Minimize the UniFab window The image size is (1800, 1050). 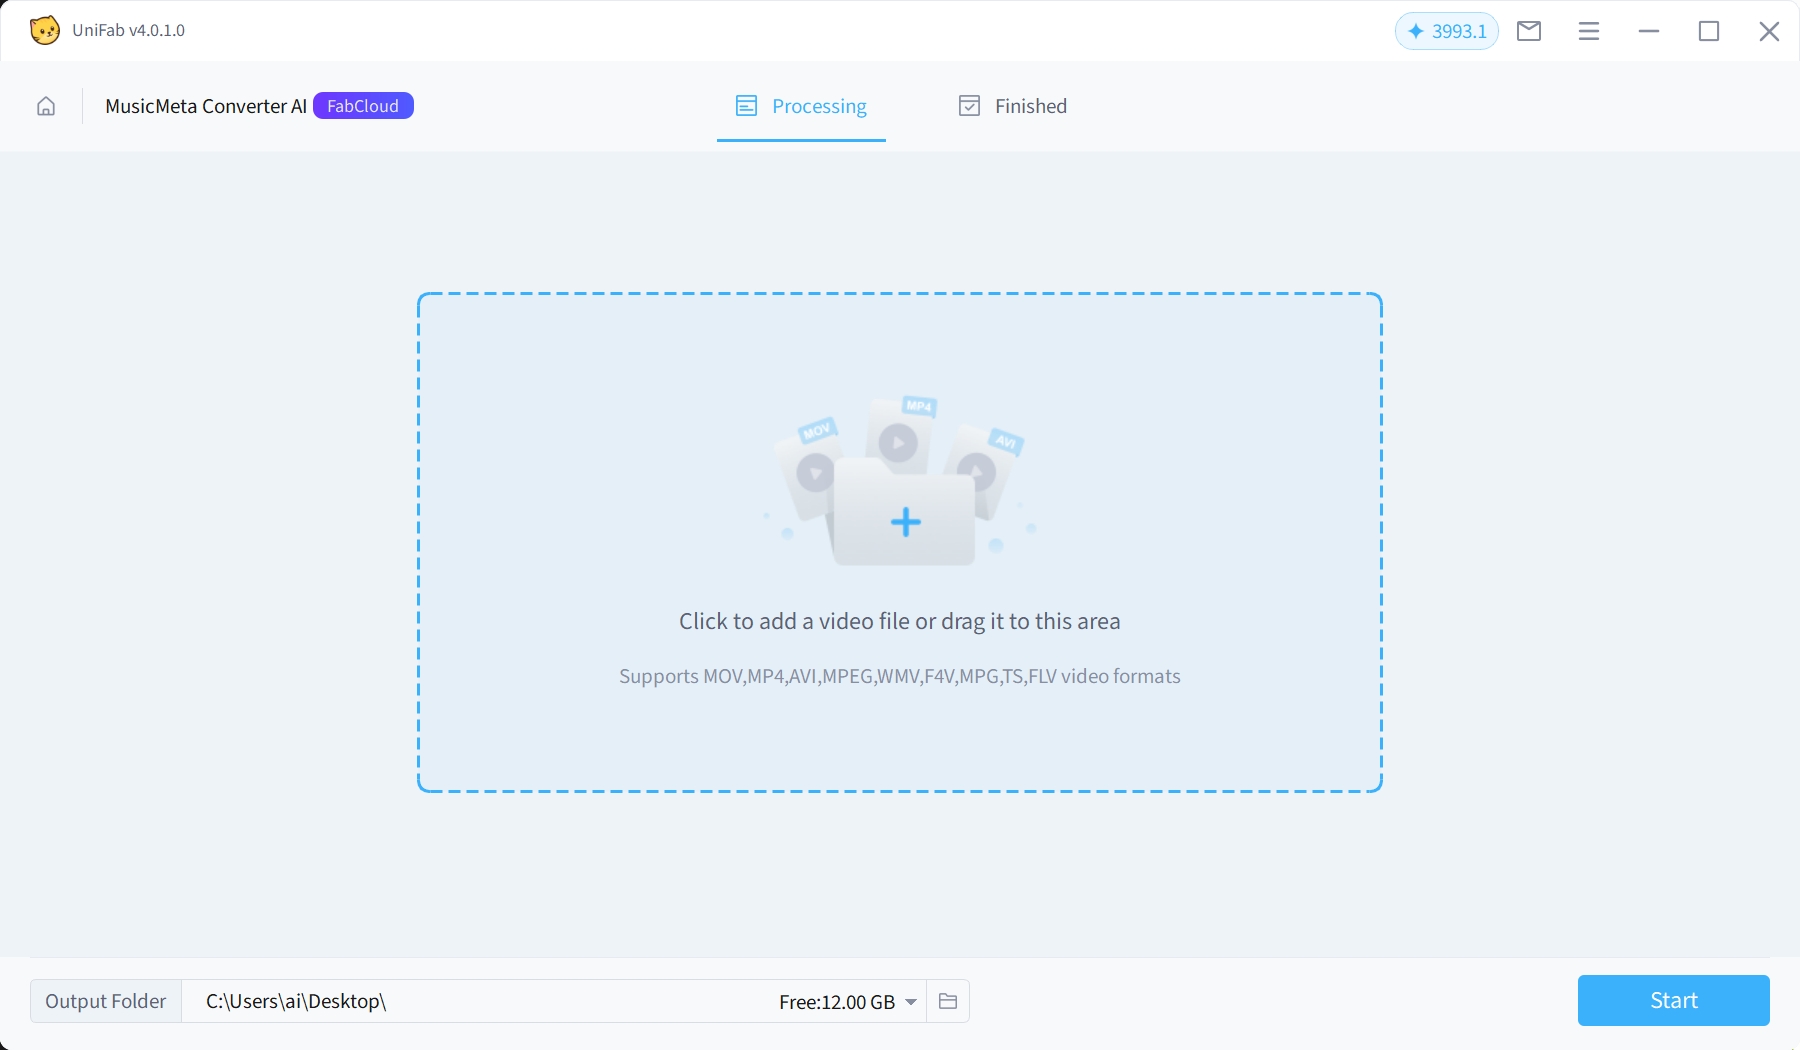click(1648, 31)
